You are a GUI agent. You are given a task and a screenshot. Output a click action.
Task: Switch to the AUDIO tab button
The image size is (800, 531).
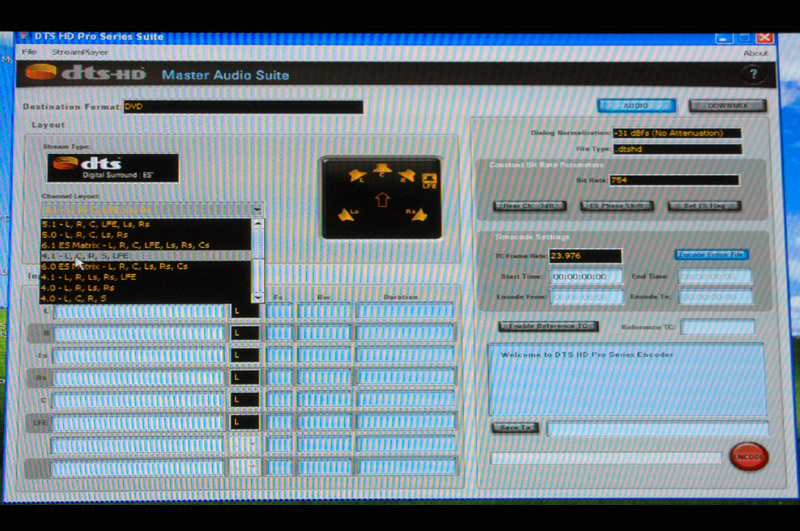pyautogui.click(x=636, y=106)
